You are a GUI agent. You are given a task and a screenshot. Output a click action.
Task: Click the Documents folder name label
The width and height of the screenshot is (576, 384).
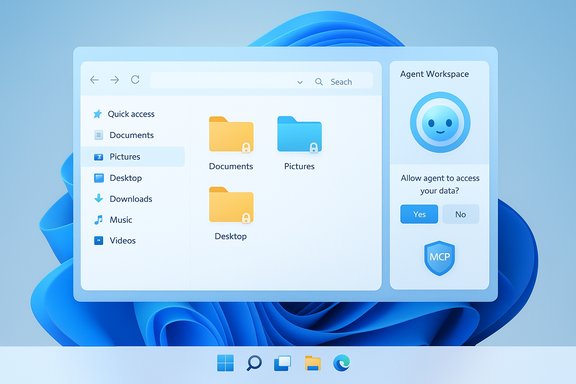click(x=231, y=166)
